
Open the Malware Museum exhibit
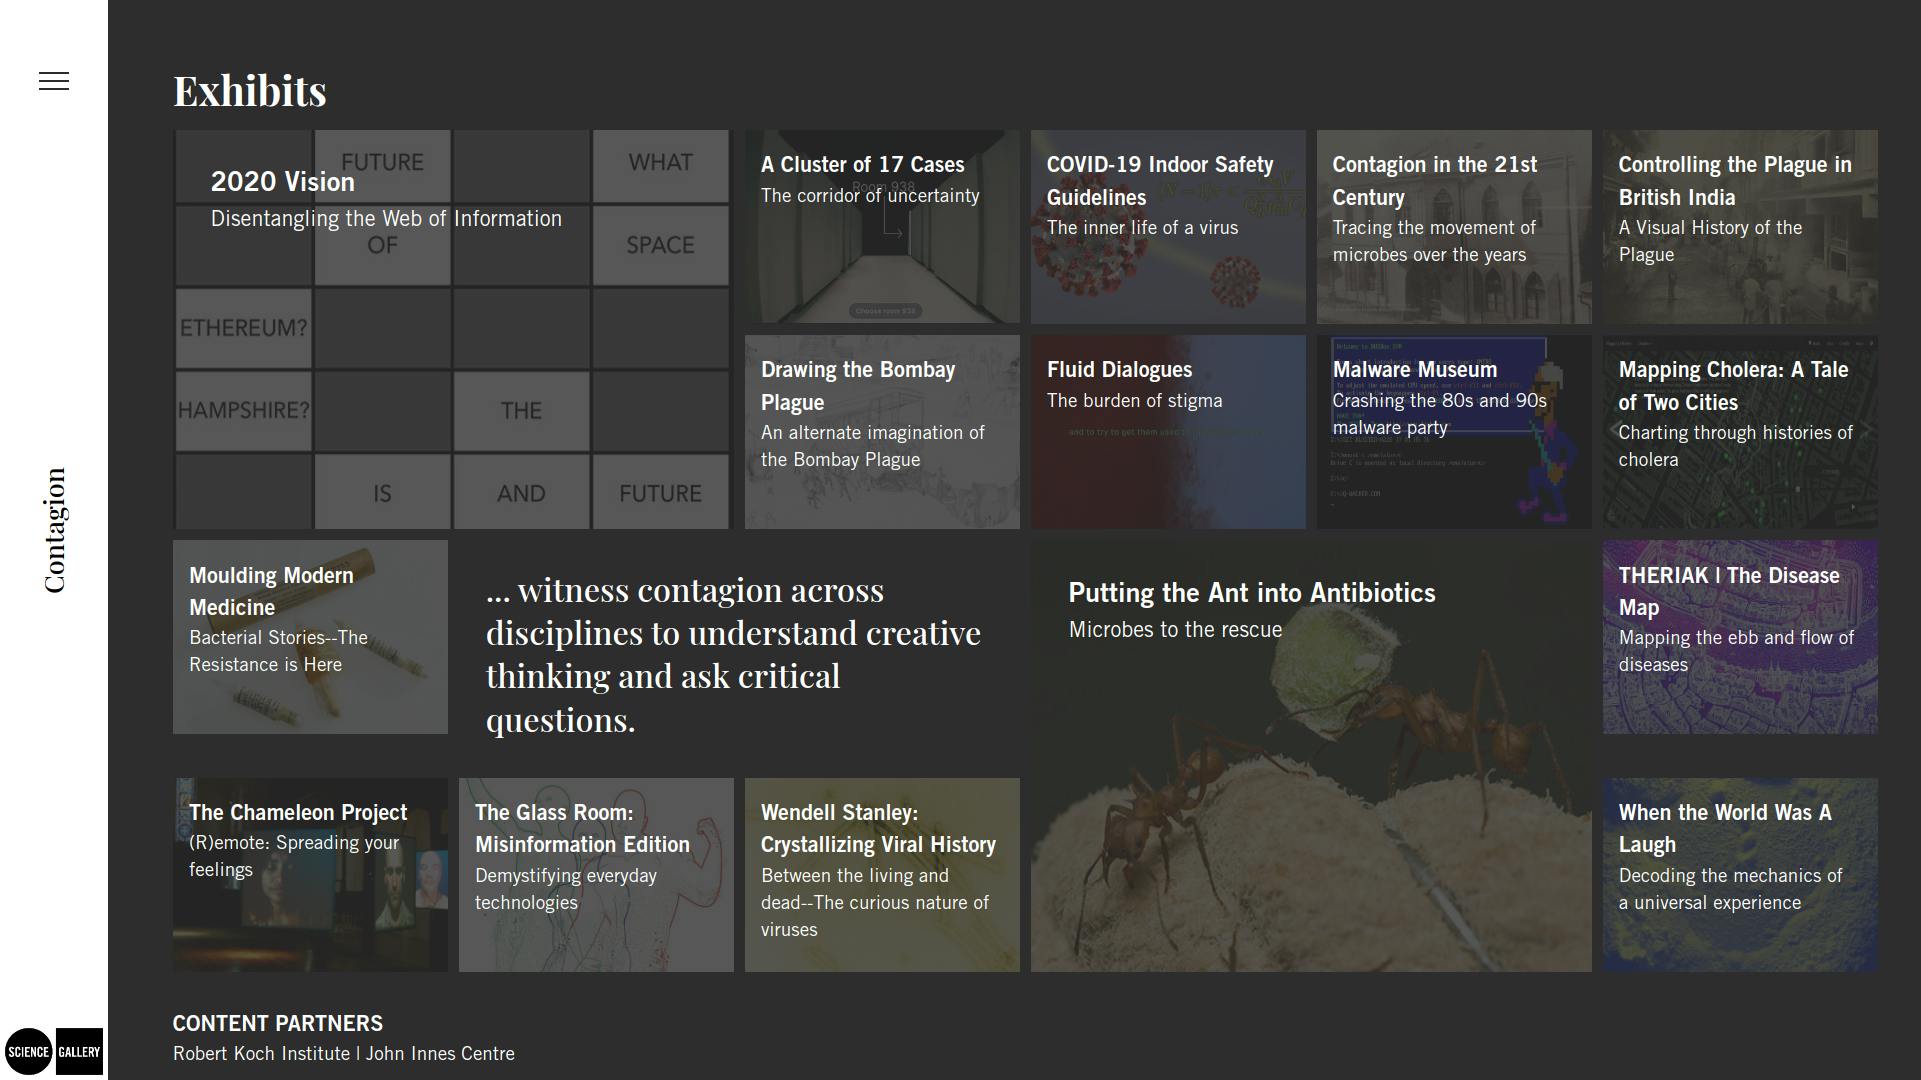[x=1454, y=432]
